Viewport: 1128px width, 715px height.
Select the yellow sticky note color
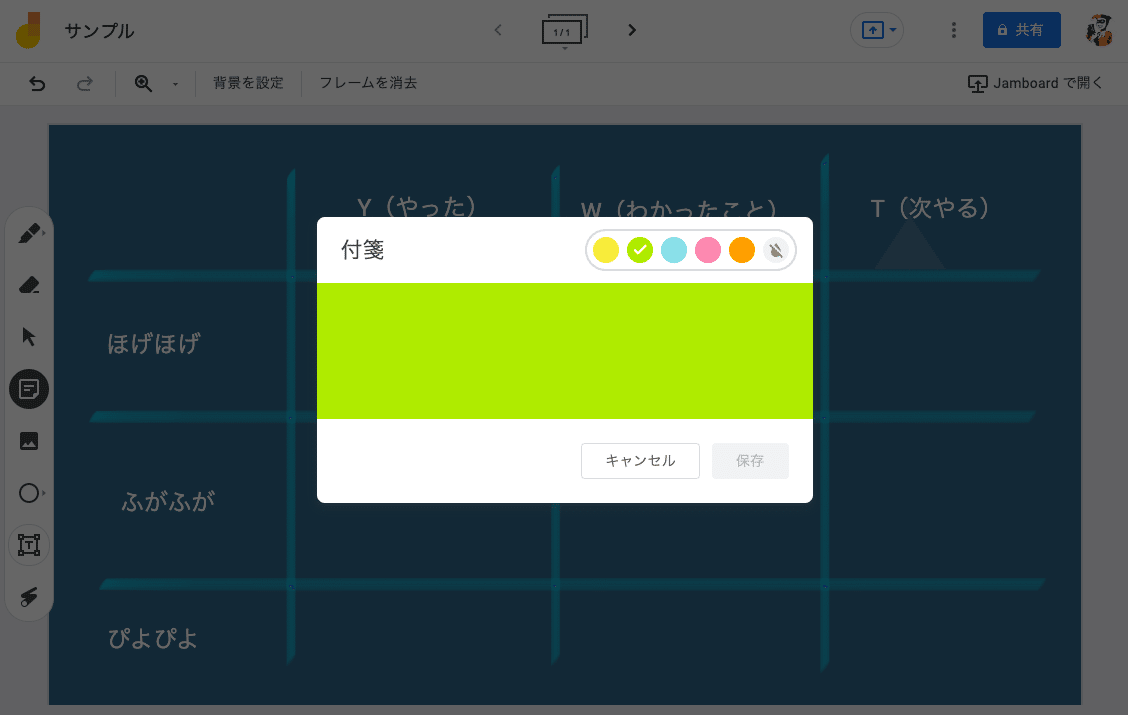[606, 250]
